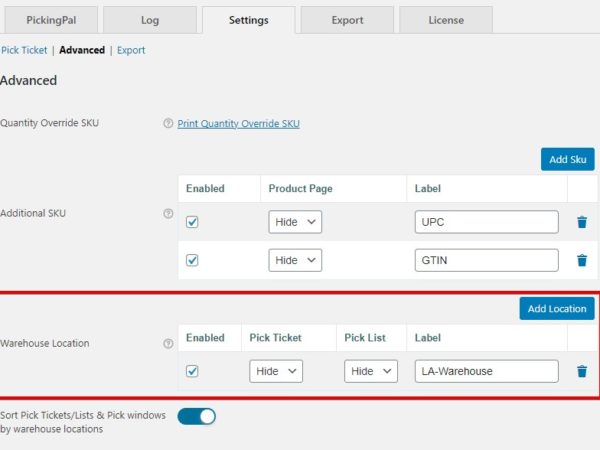Uncheck Enabled checkbox for LA-Warehouse location
This screenshot has height=450, width=600.
point(192,371)
